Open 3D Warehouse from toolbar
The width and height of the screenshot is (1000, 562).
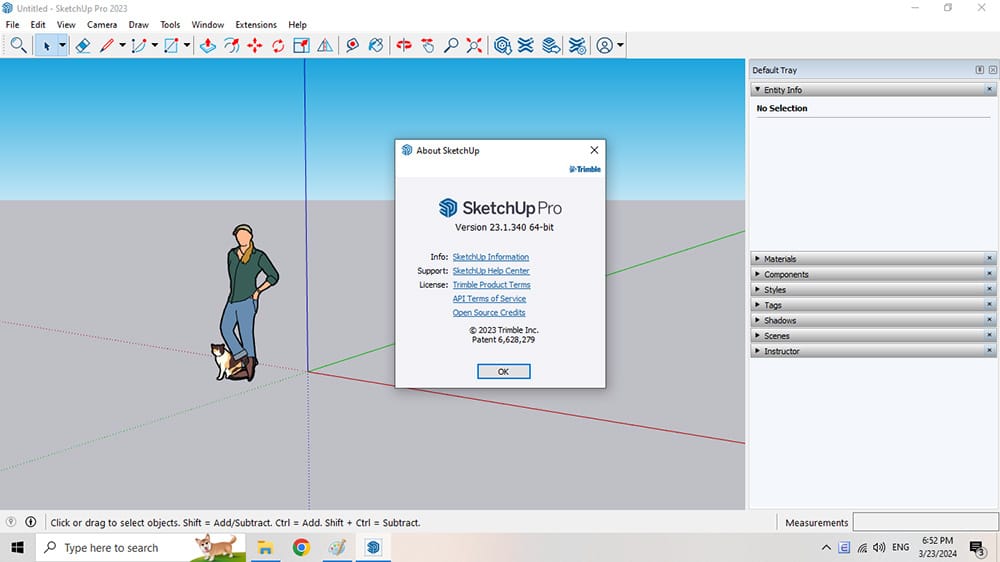pos(503,45)
